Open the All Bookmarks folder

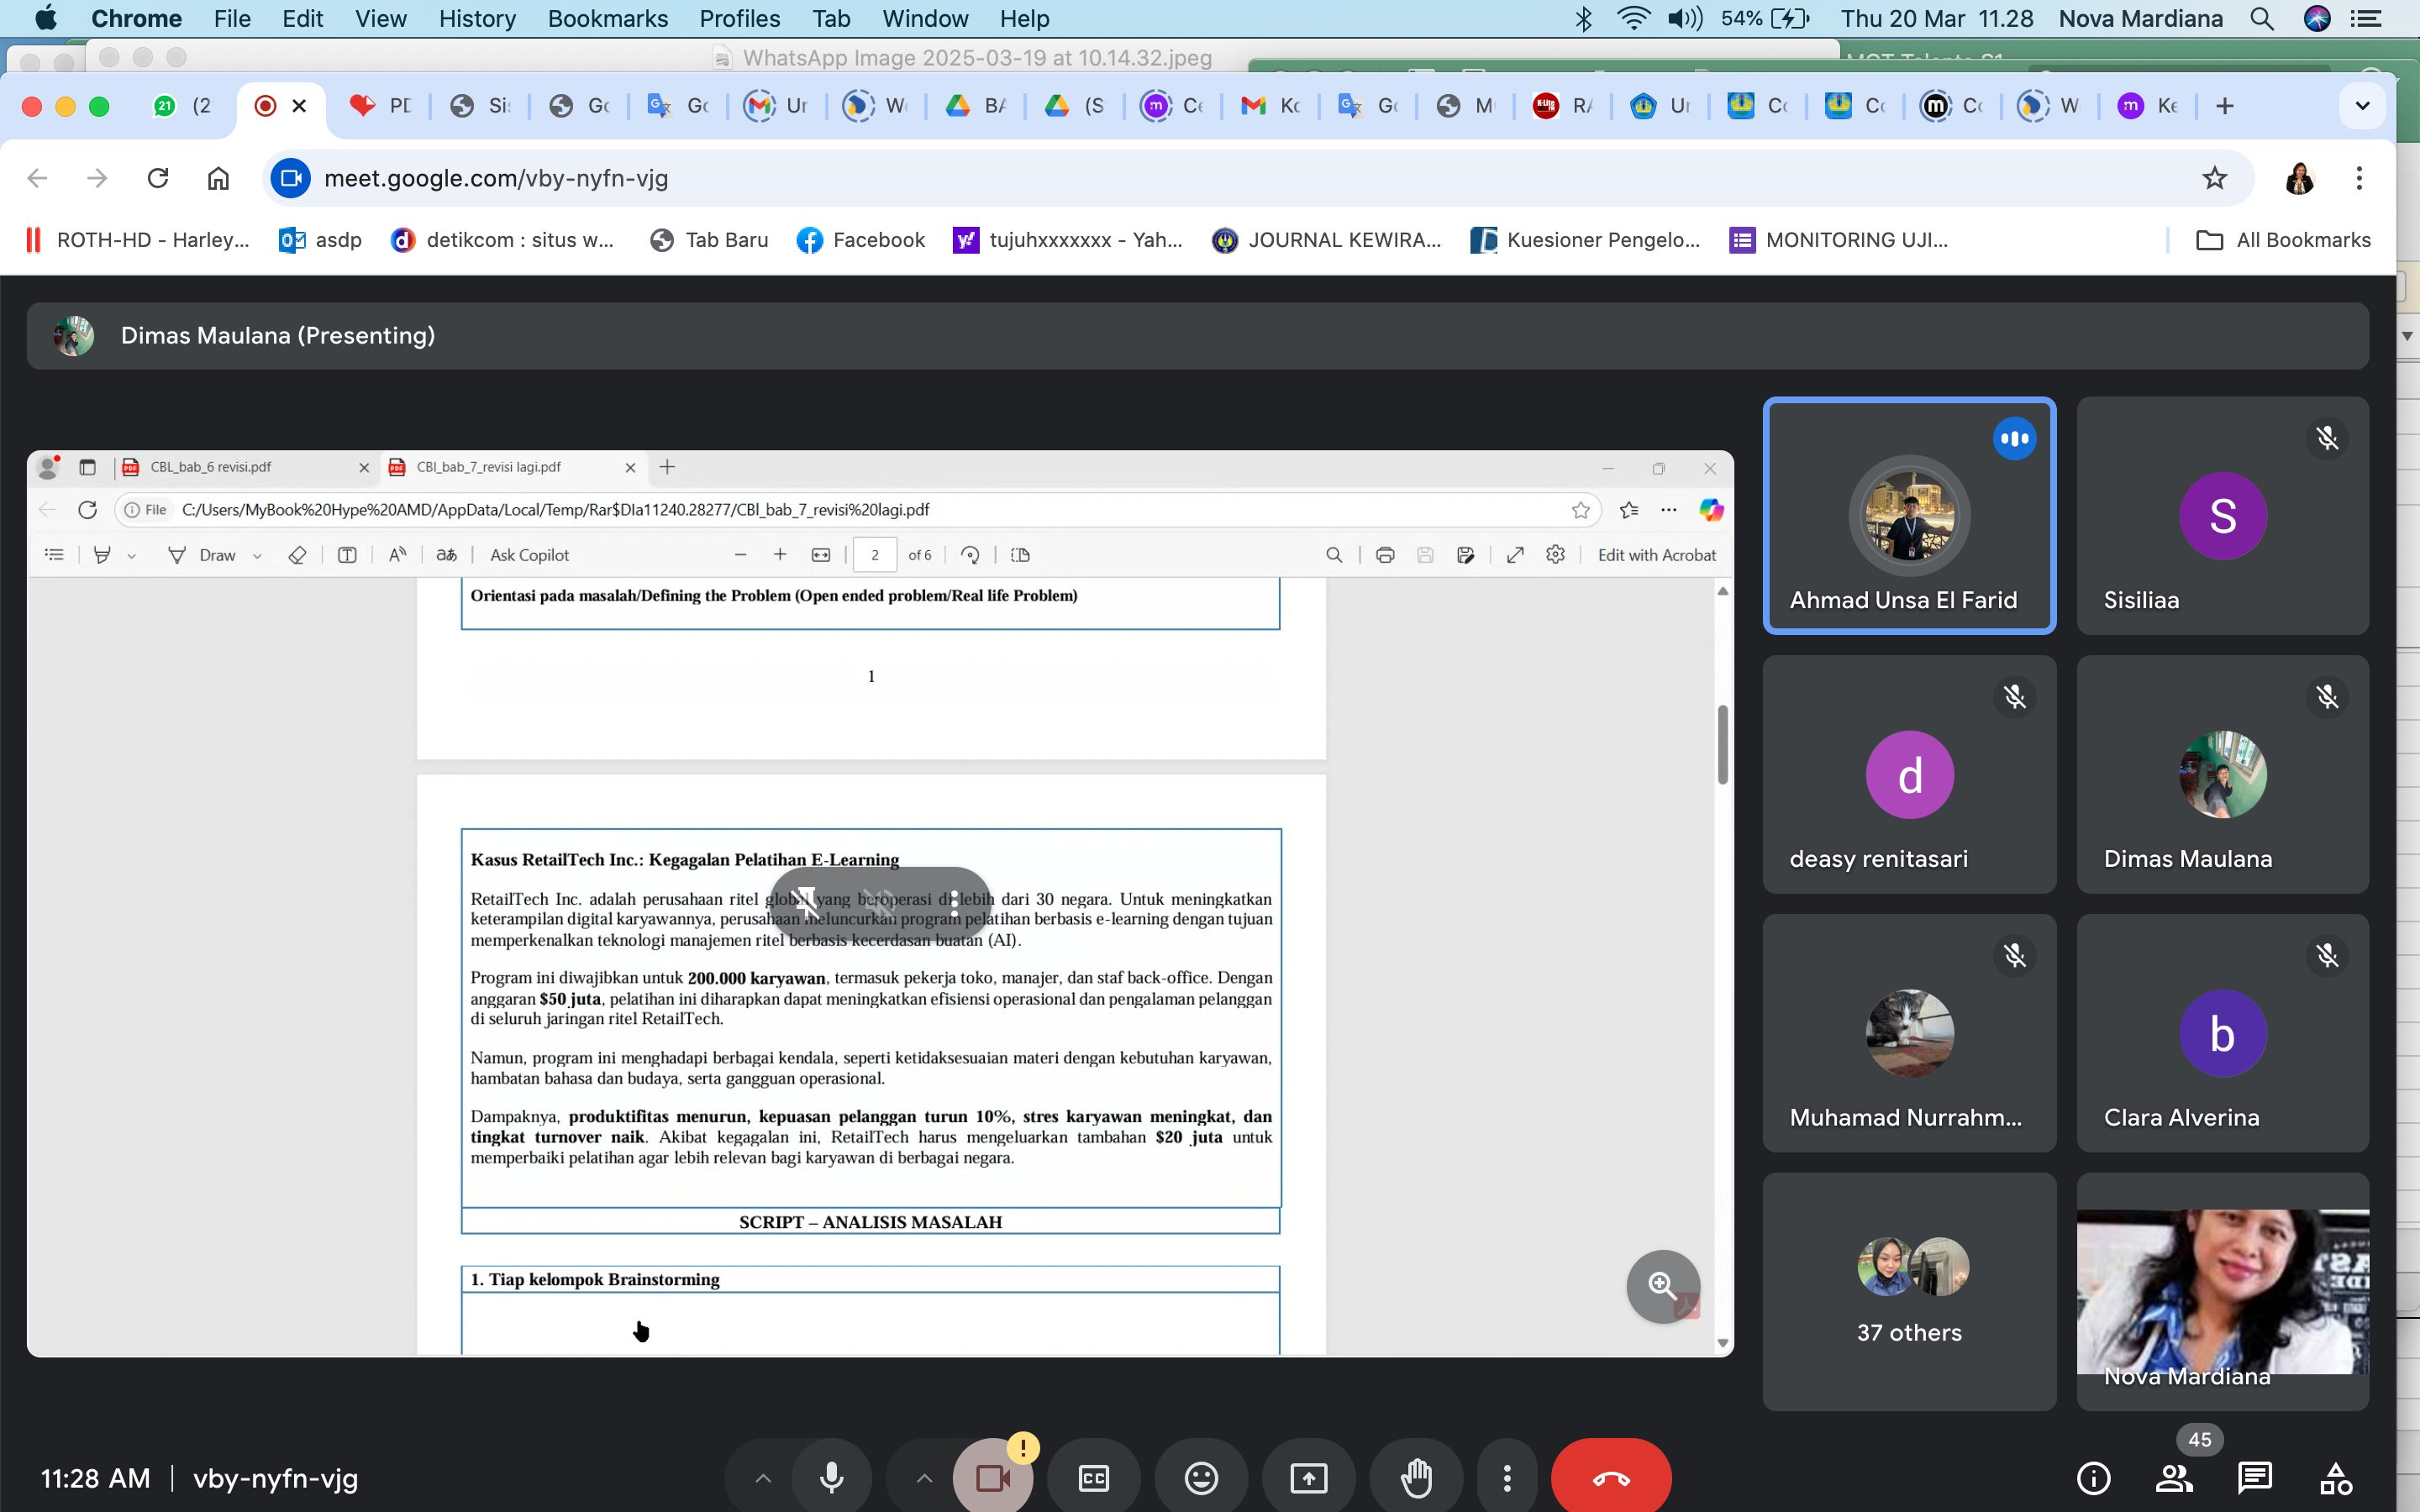tap(2284, 240)
